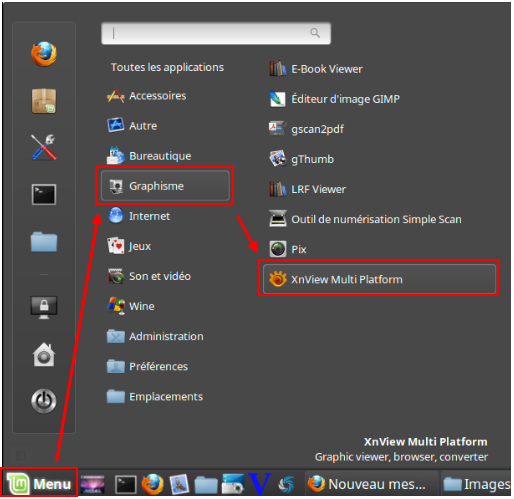Launch E-Book Viewer
The width and height of the screenshot is (514, 499).
316,69
